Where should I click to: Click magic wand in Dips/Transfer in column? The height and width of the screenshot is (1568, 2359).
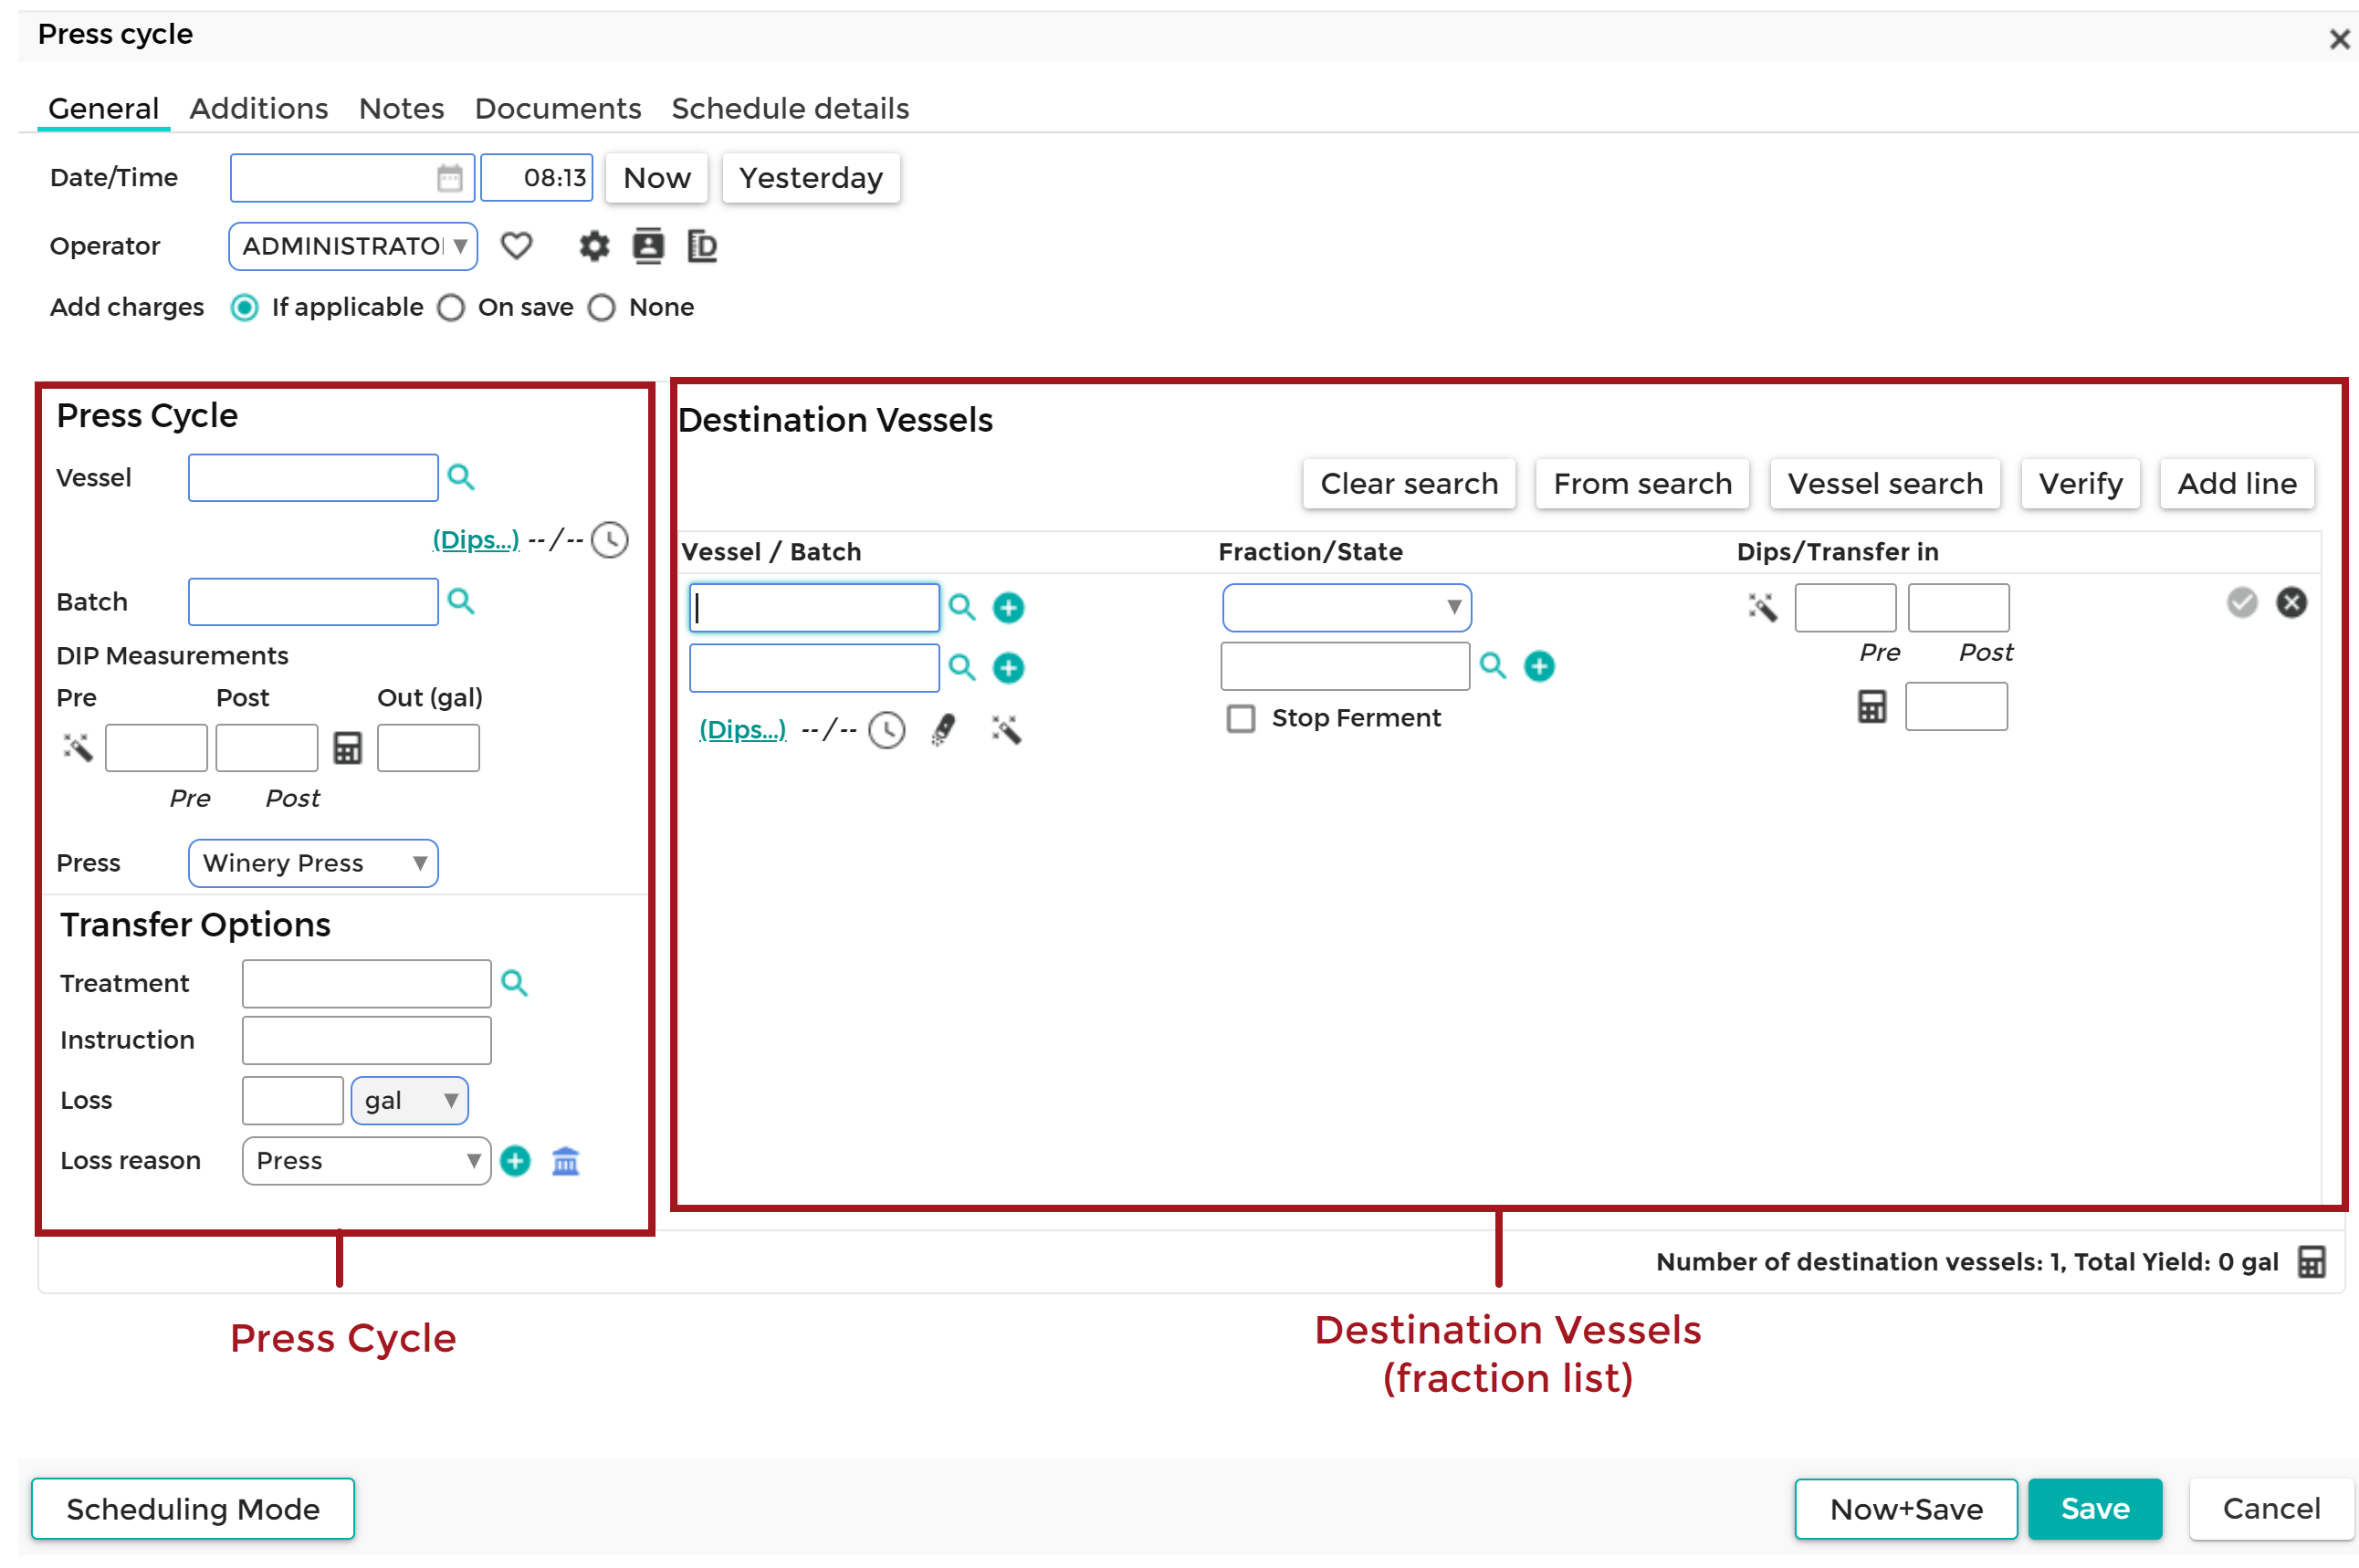tap(1762, 606)
